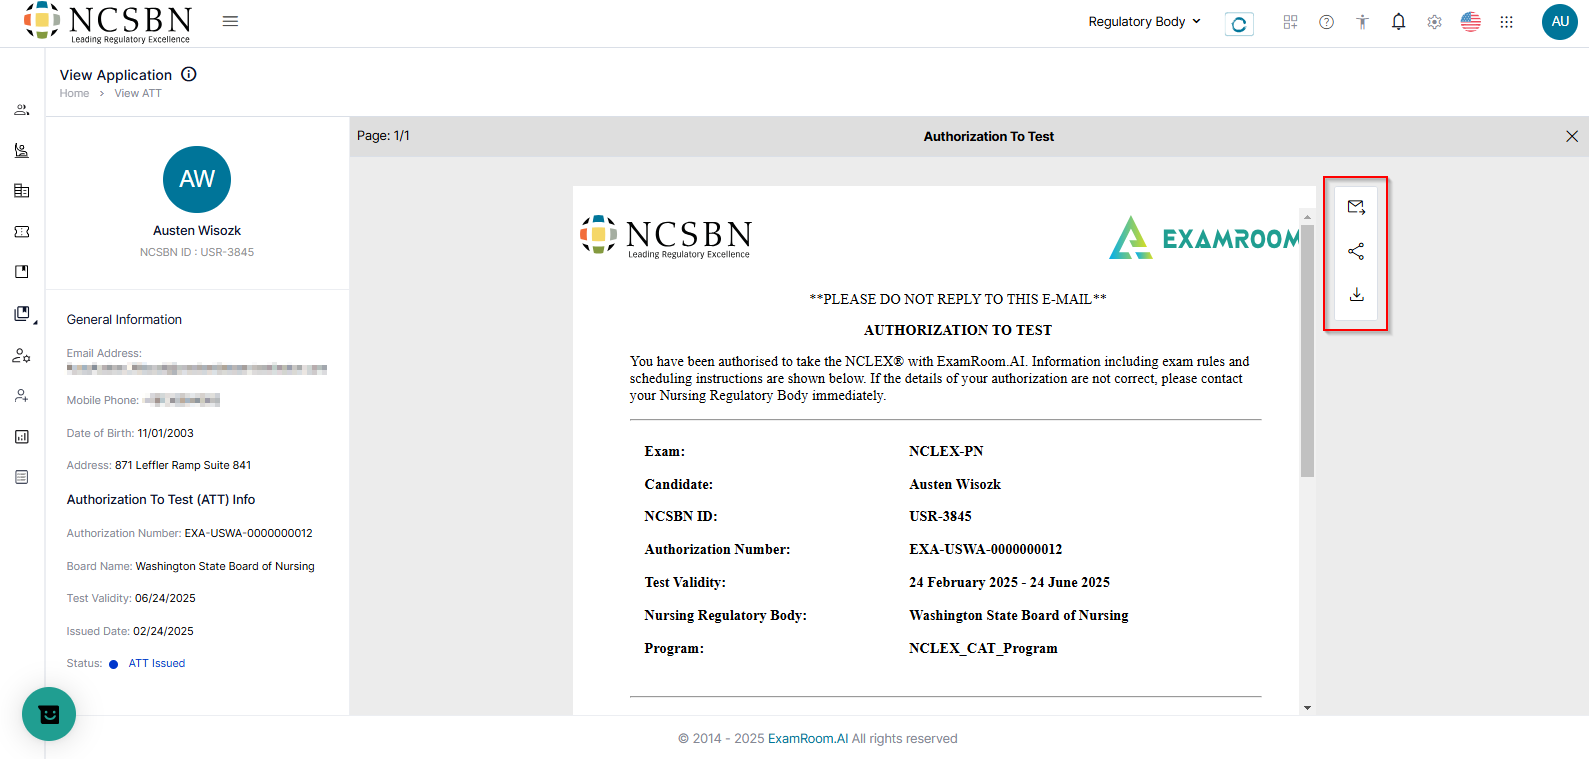This screenshot has width=1589, height=759.
Task: Click the Test Validity 06/24/2025 value
Action: 165,598
